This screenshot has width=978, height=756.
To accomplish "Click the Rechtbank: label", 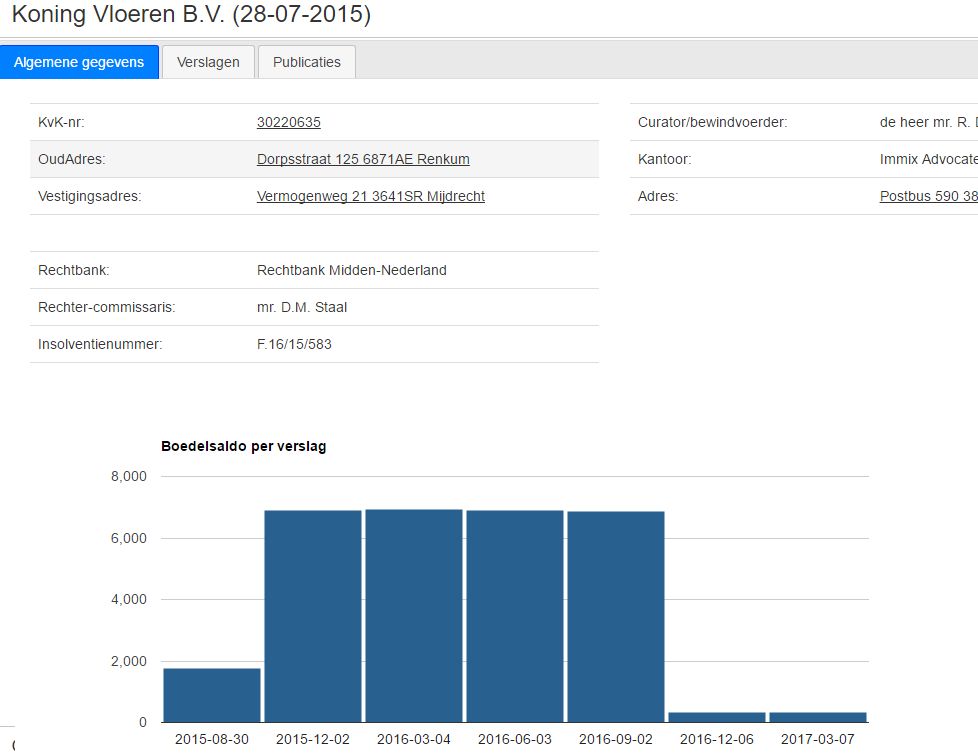I will pos(74,270).
